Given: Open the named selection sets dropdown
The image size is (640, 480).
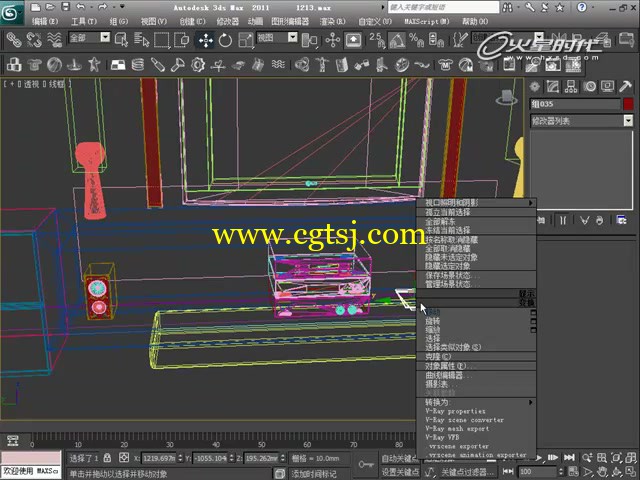Looking at the screenshot, I should pos(539,37).
